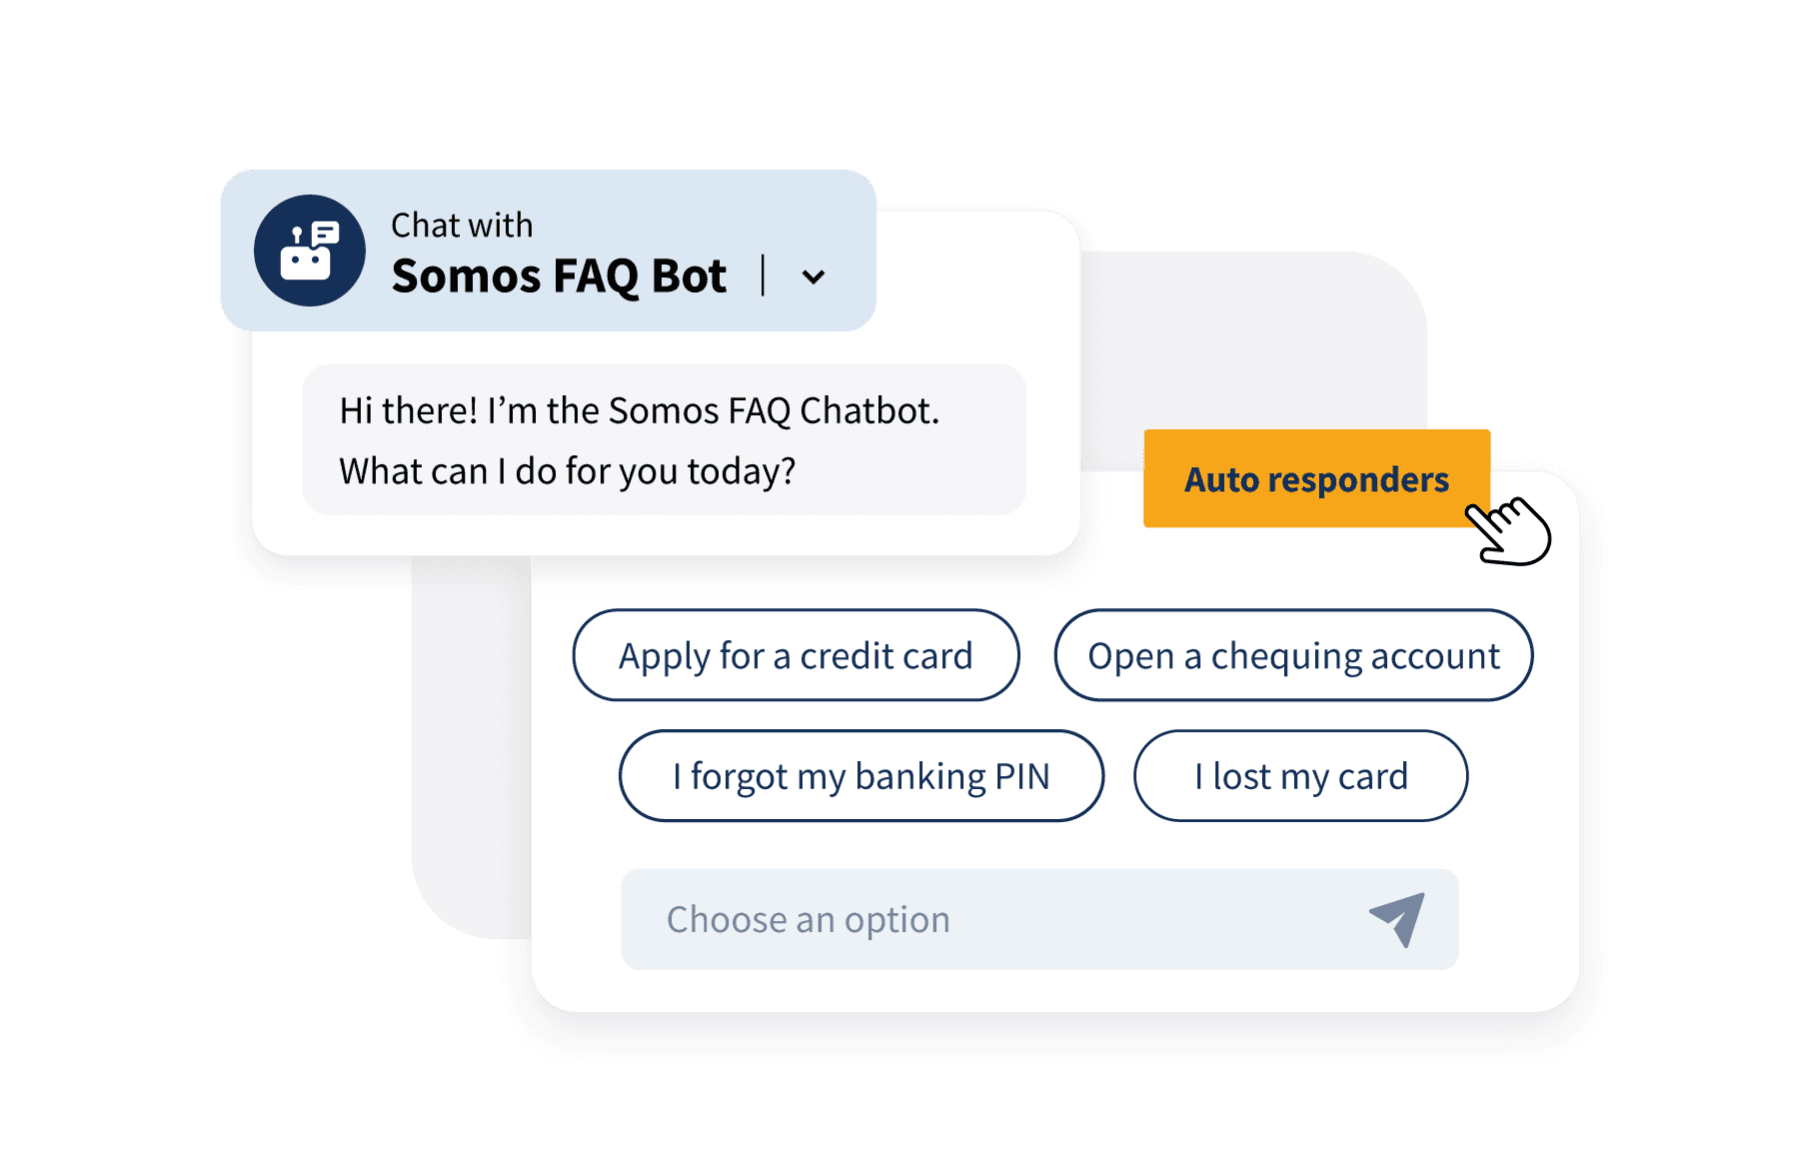Screen dimensions: 1800x1164
Task: Expand the chevron beside Somos FAQ Bot
Action: click(x=814, y=277)
